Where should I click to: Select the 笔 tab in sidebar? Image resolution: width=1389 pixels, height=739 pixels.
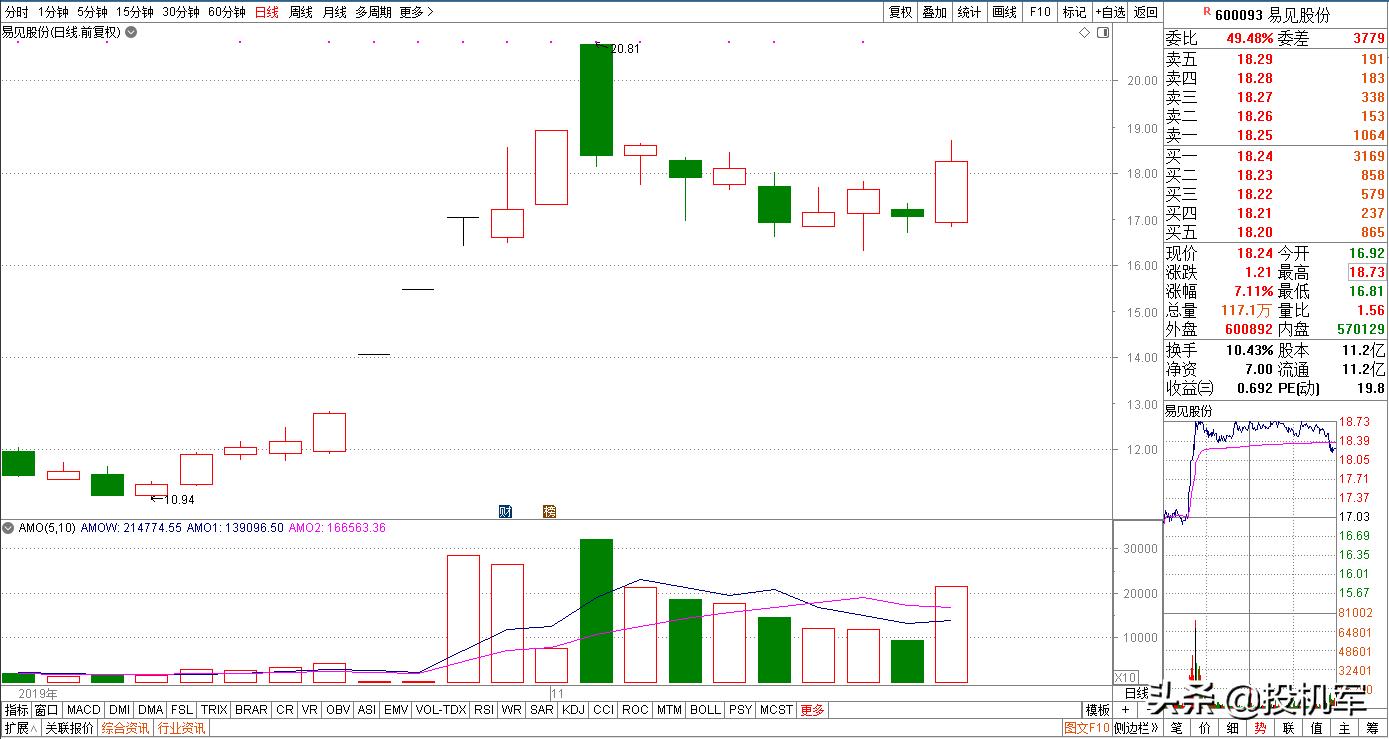[x=1177, y=728]
